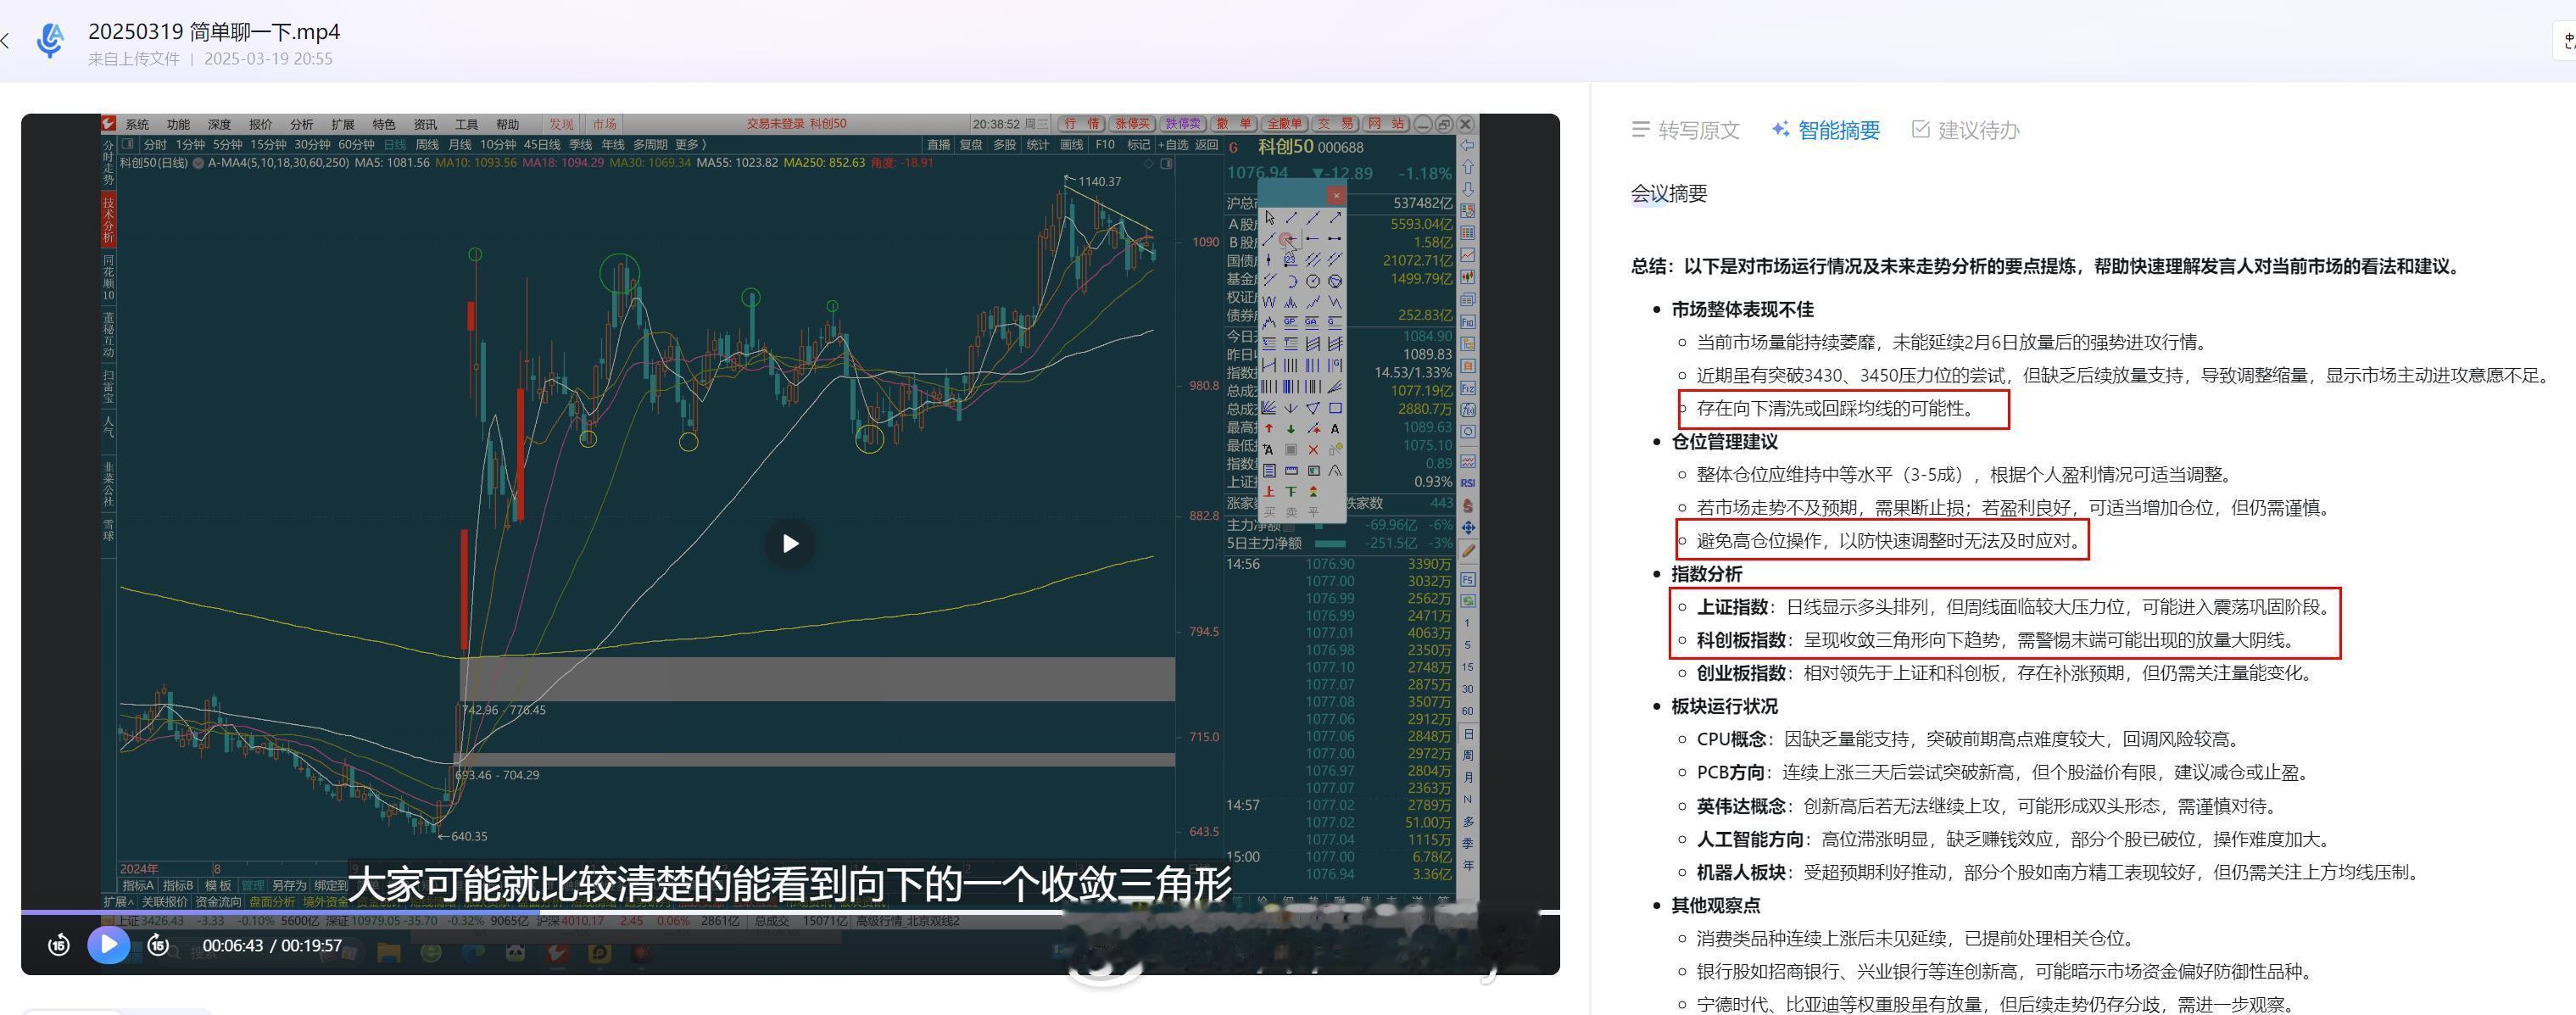
Task: Go back using the top-left arrow
Action: (x=6, y=40)
